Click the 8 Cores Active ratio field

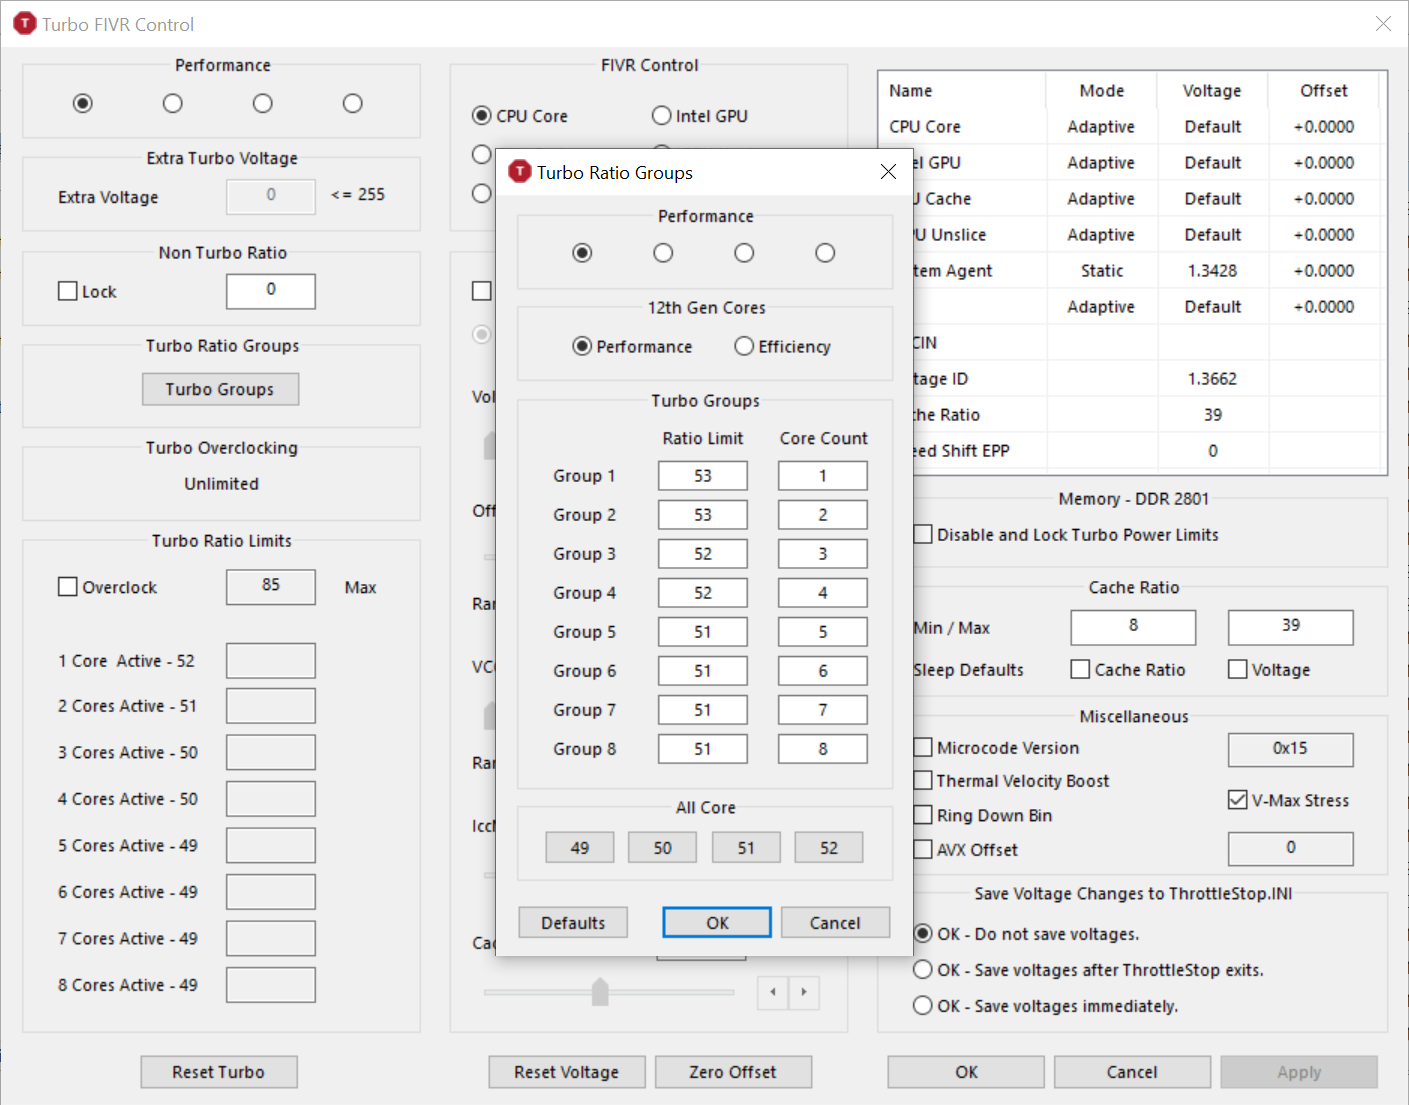pos(271,985)
